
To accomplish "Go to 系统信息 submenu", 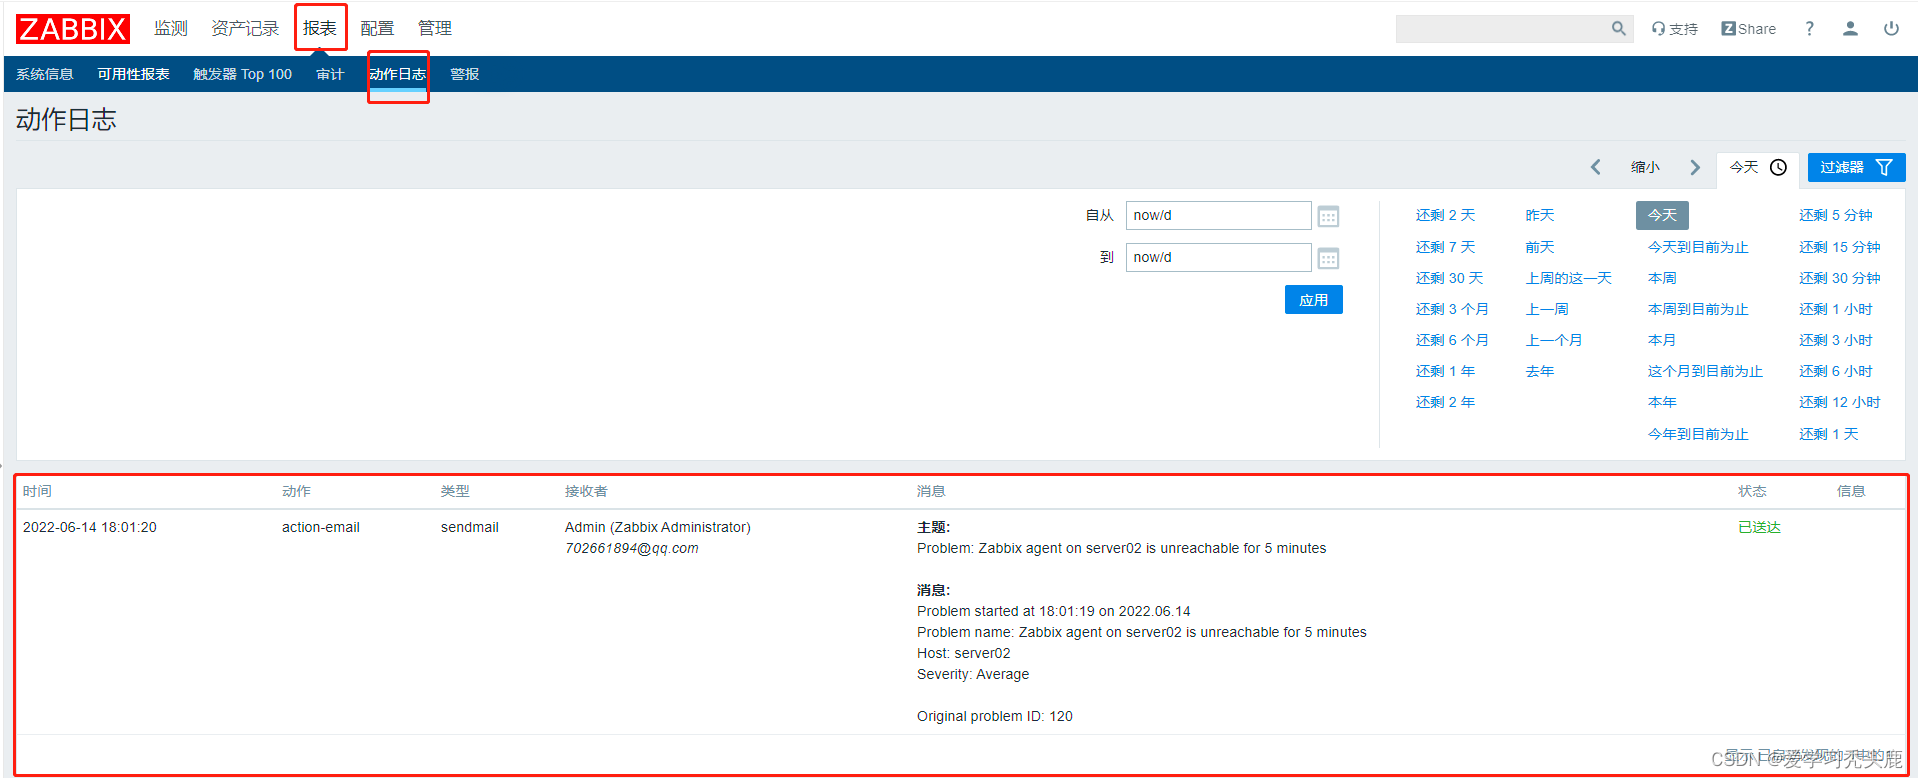I will pyautogui.click(x=45, y=74).
